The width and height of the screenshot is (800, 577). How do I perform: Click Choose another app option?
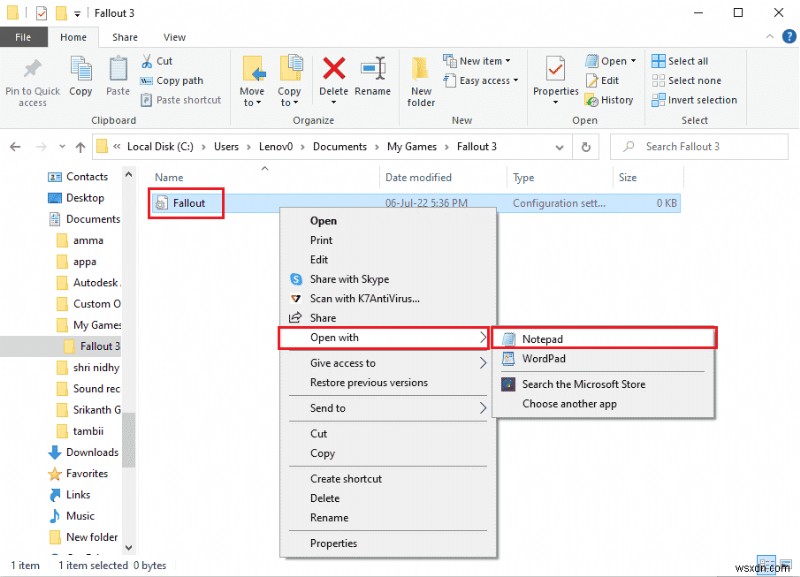pyautogui.click(x=603, y=404)
